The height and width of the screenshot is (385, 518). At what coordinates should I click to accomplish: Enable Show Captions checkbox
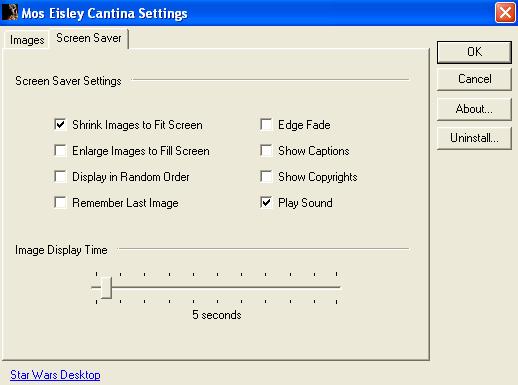[x=266, y=151]
